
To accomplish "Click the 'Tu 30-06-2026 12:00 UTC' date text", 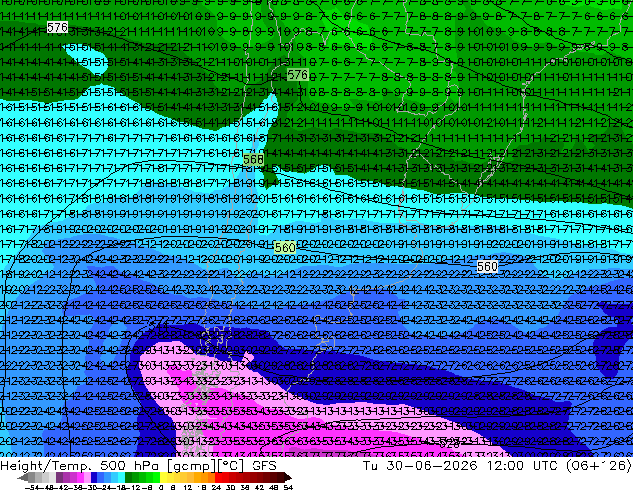I will click(x=459, y=465).
